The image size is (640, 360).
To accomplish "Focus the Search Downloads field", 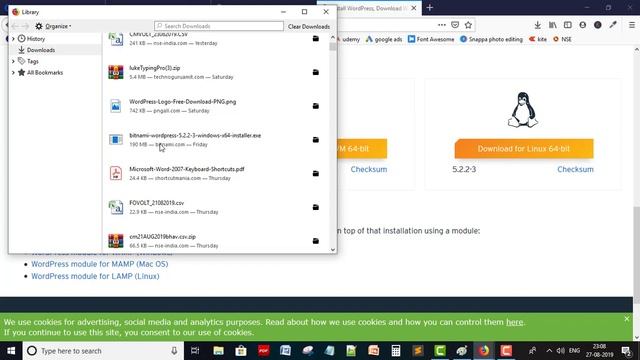I will click(219, 26).
